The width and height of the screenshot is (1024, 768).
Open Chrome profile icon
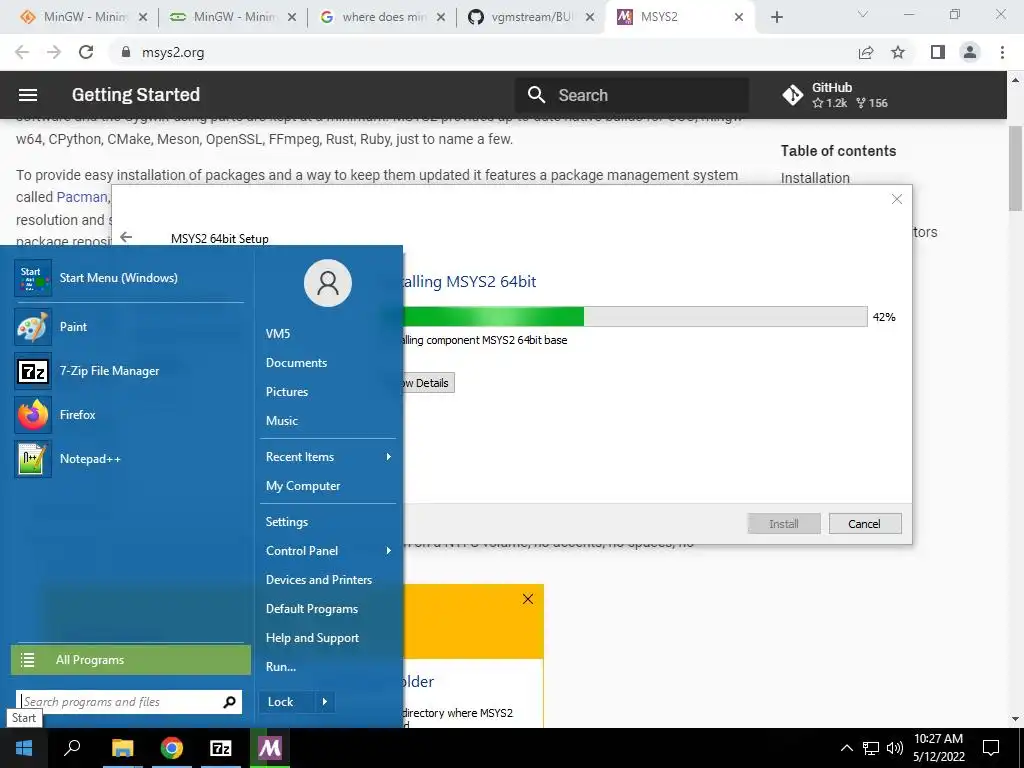click(970, 52)
